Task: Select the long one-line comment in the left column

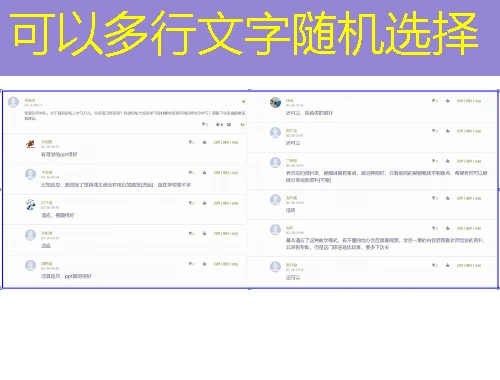Action: [116, 185]
